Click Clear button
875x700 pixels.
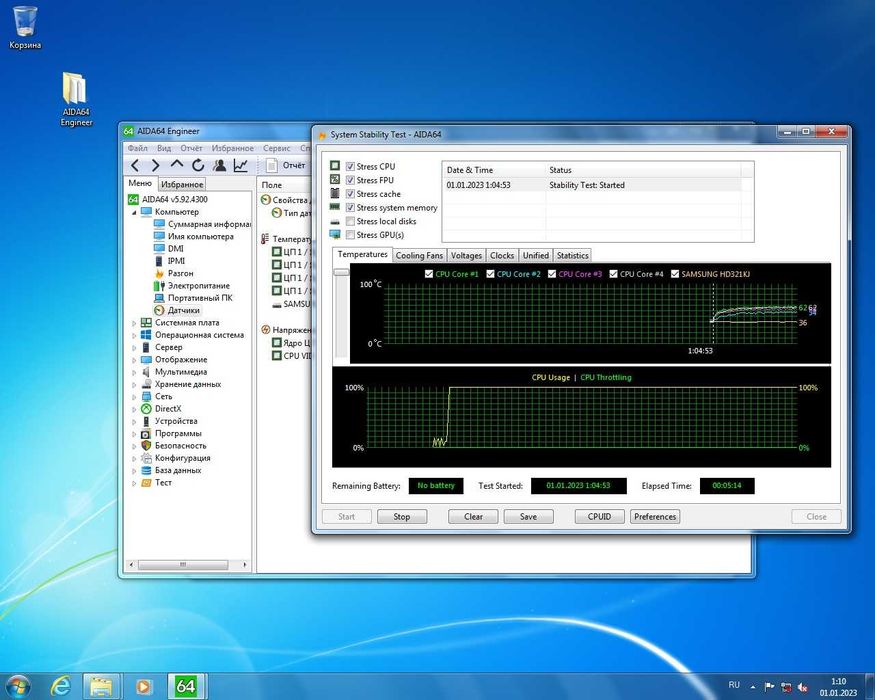(x=473, y=517)
